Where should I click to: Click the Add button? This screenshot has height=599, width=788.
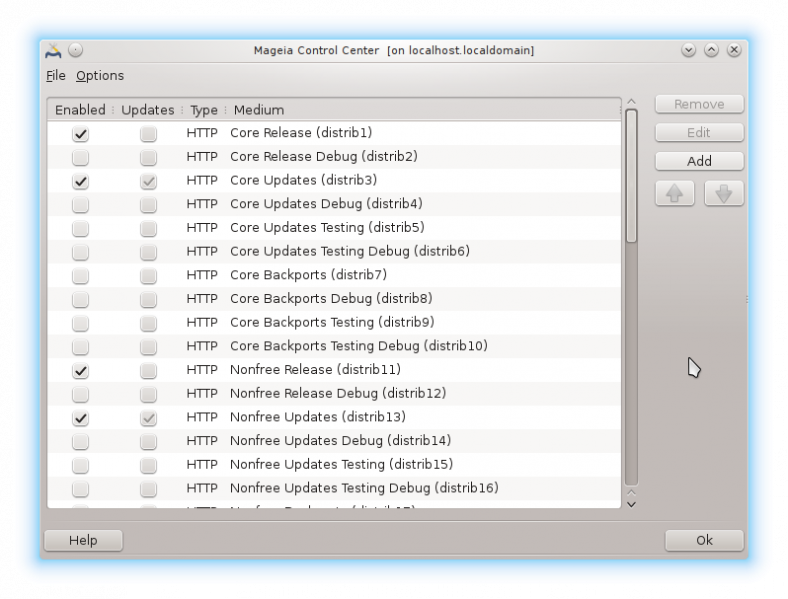(699, 161)
